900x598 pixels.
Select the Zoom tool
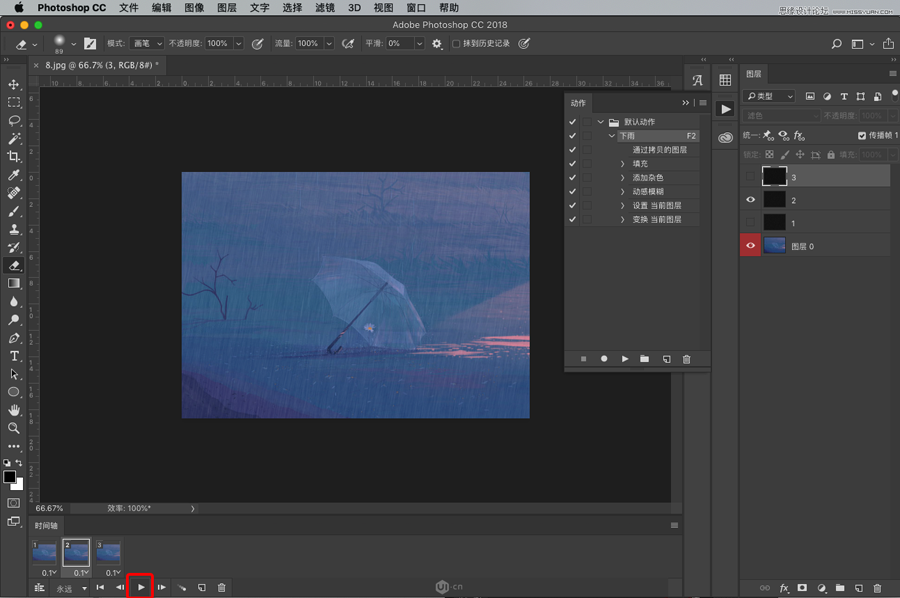coord(14,428)
